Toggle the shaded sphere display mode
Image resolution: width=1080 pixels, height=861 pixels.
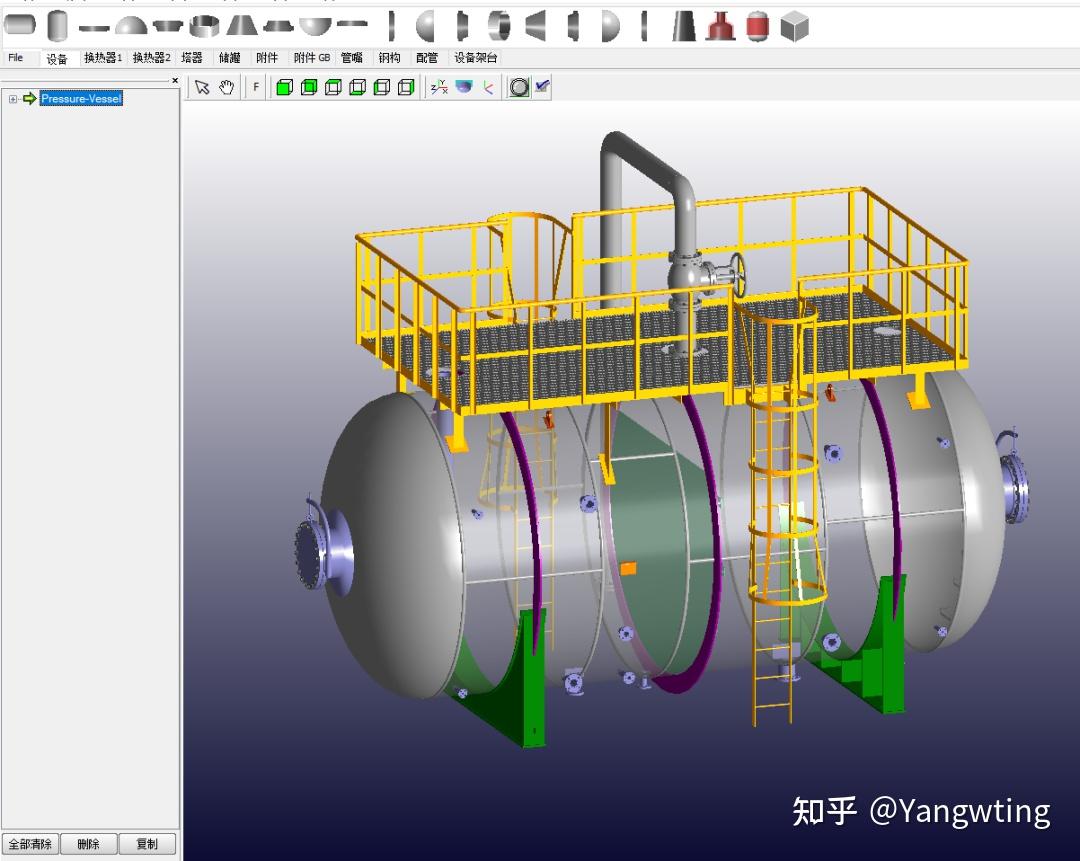[520, 87]
